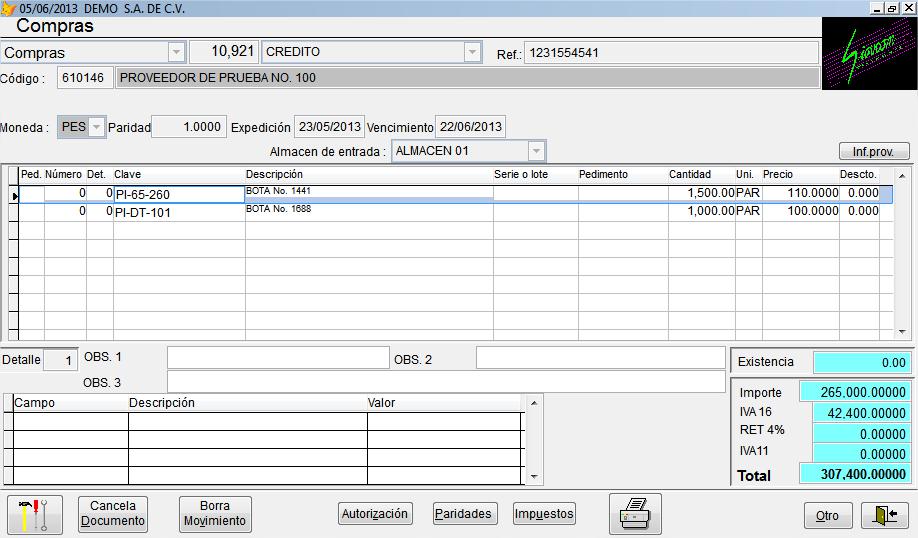Click the Impuestos button
The width and height of the screenshot is (918, 538).
click(544, 514)
